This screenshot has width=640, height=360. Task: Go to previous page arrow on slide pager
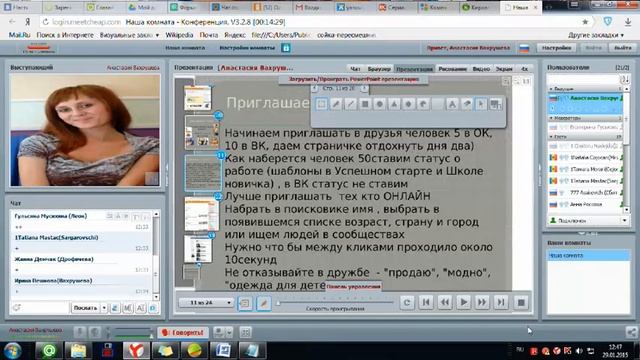click(x=314, y=88)
